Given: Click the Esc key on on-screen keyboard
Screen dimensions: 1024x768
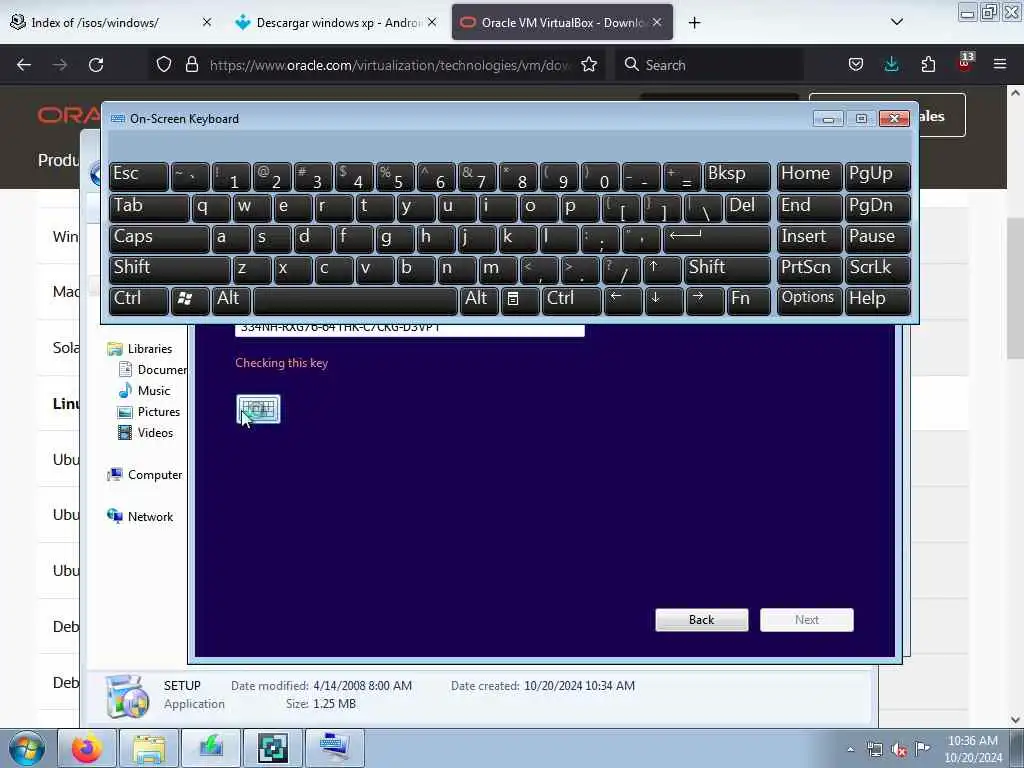Looking at the screenshot, I should tap(138, 176).
